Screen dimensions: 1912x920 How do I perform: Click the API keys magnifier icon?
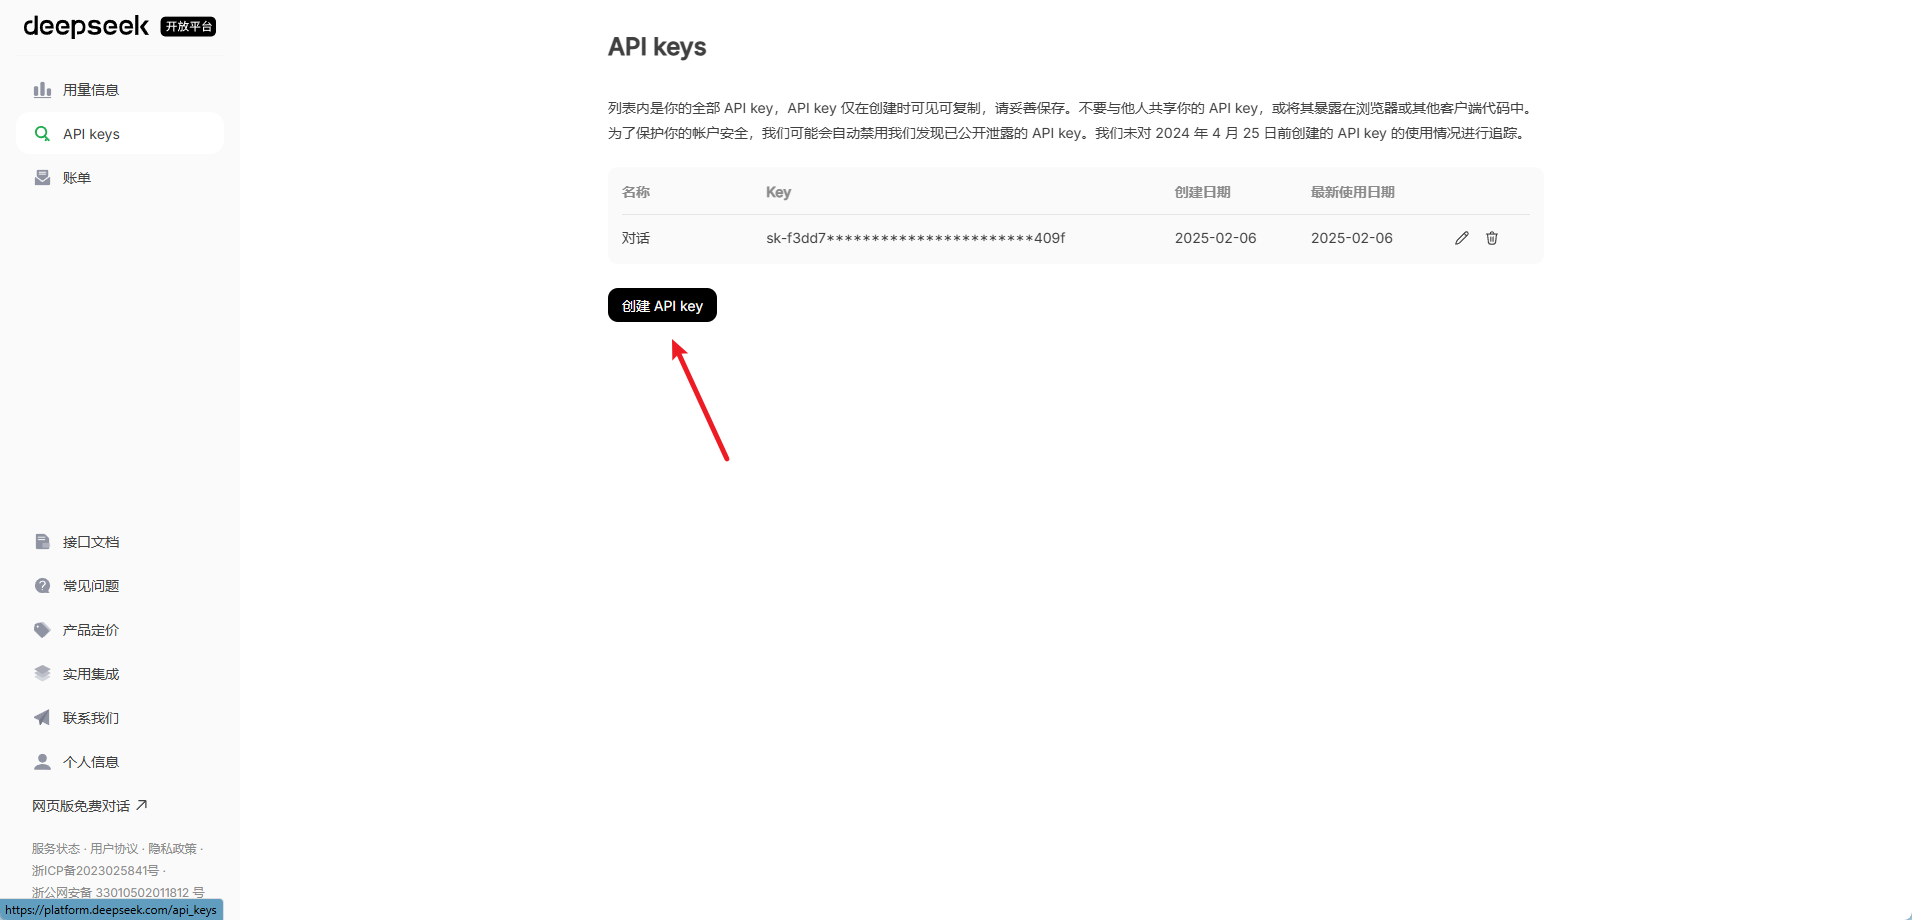coord(42,134)
